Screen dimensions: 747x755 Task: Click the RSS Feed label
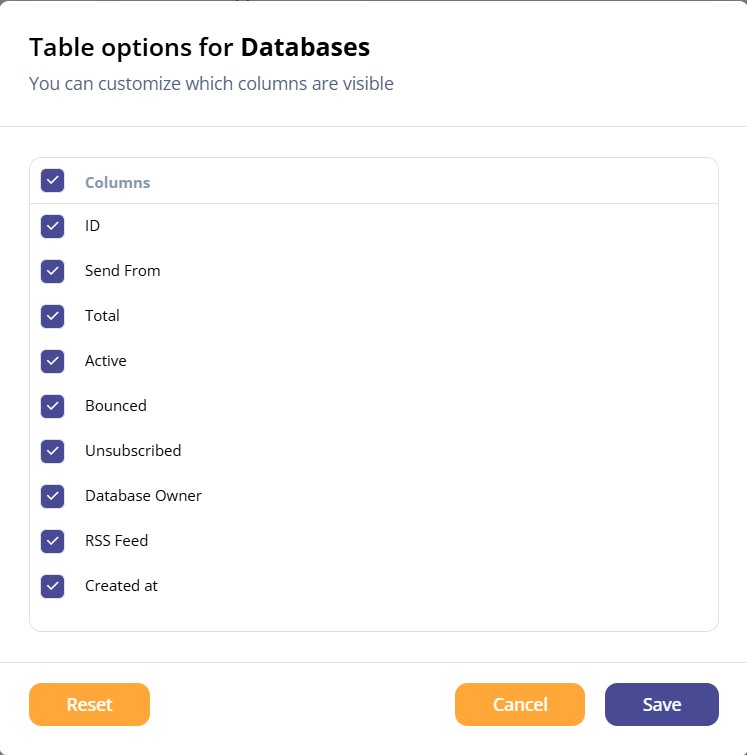click(117, 541)
